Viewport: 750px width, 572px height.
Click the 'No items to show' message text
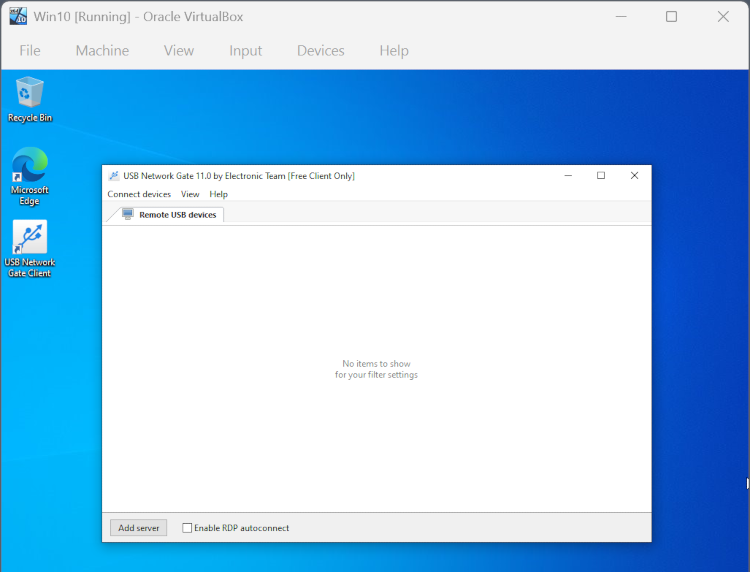point(376,369)
